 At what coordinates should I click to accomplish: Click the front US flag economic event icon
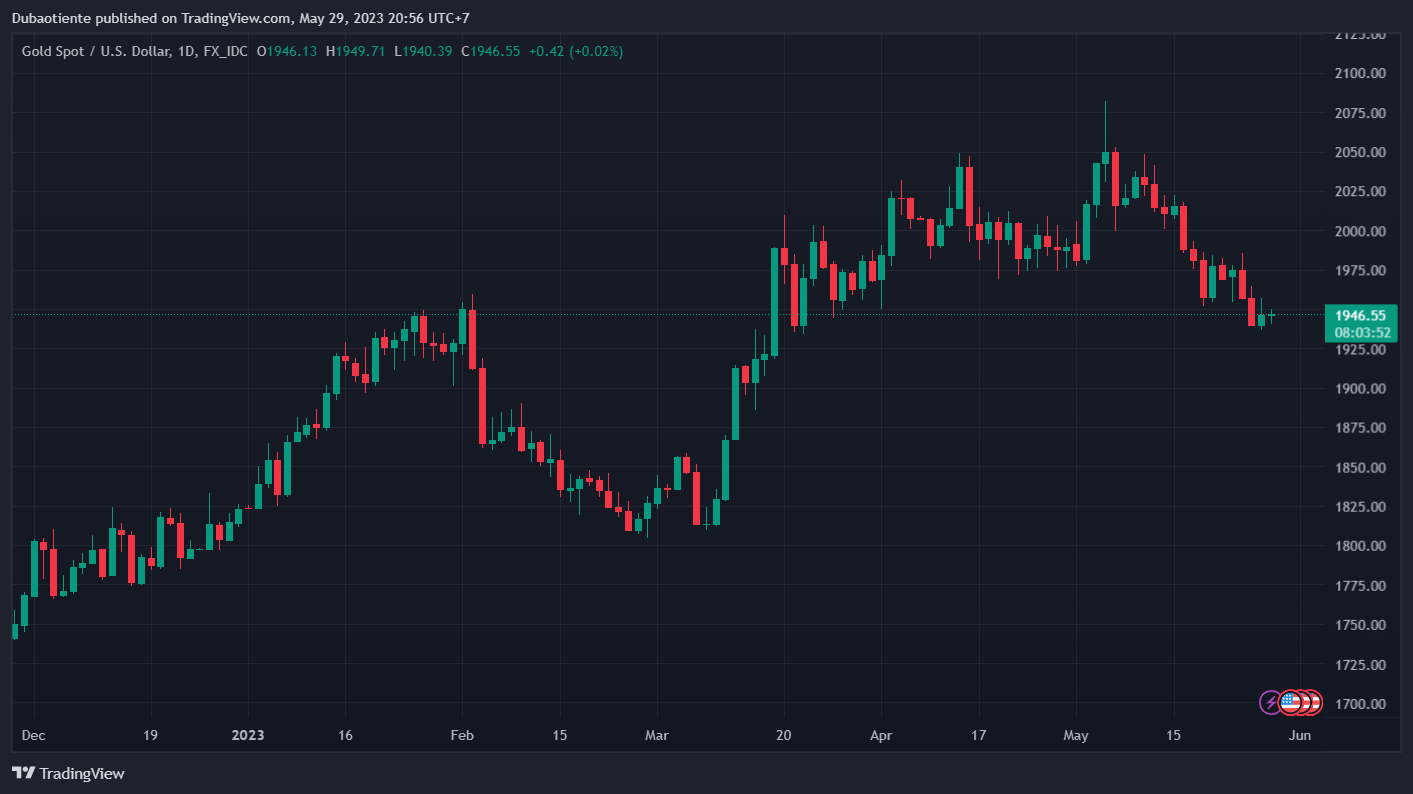(1290, 702)
